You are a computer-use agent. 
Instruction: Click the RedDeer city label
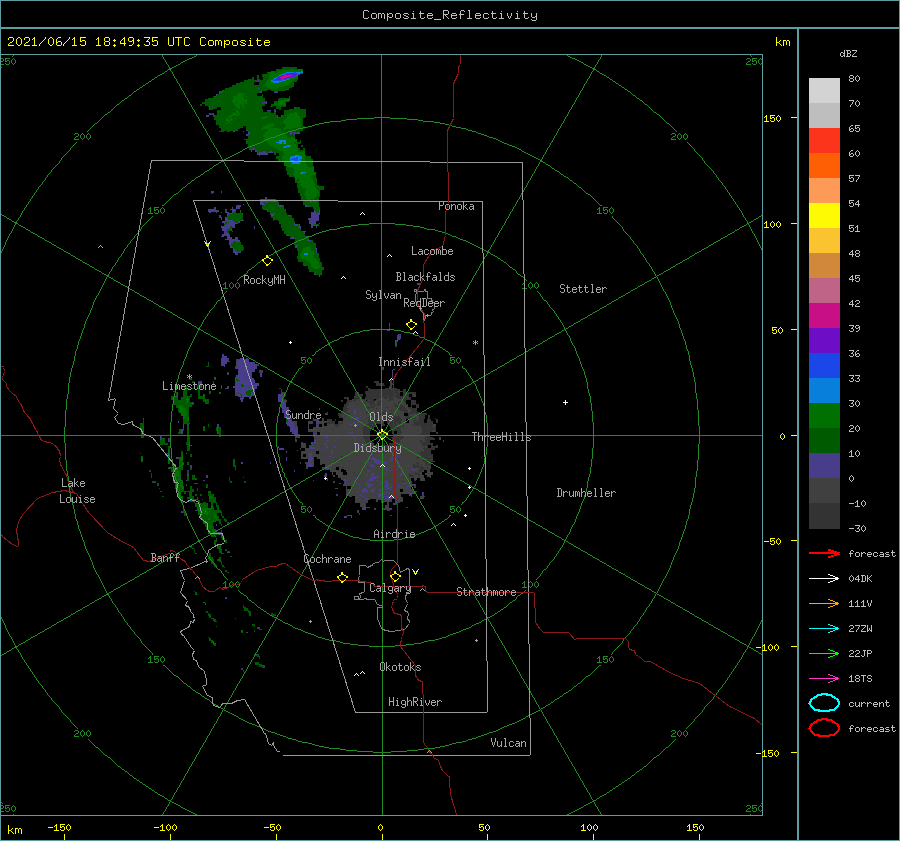[424, 303]
